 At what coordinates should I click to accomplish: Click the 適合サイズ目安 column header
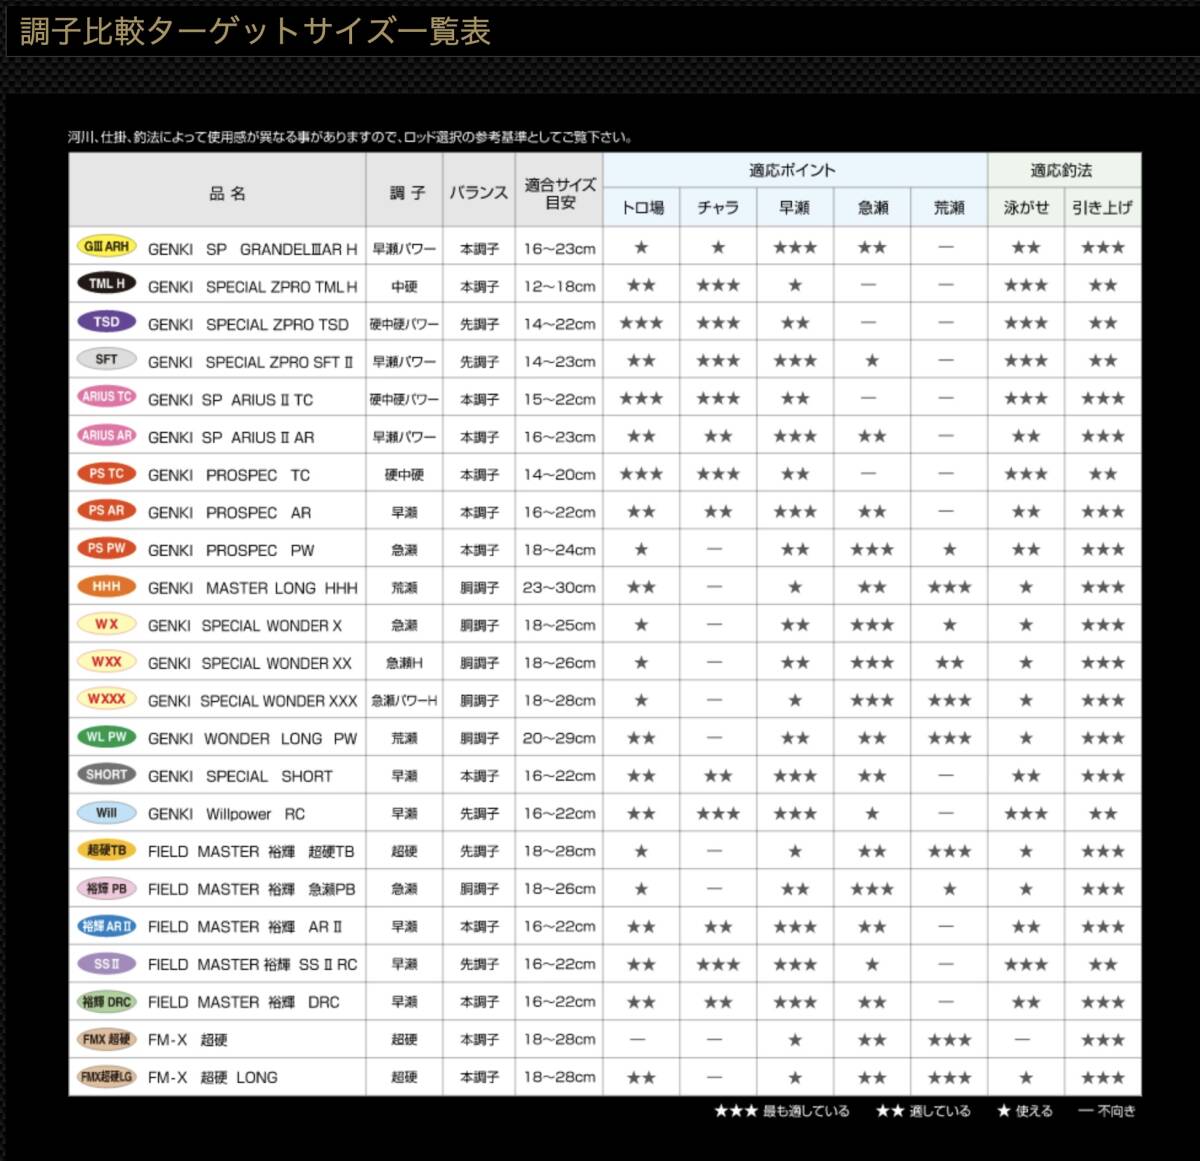[560, 193]
